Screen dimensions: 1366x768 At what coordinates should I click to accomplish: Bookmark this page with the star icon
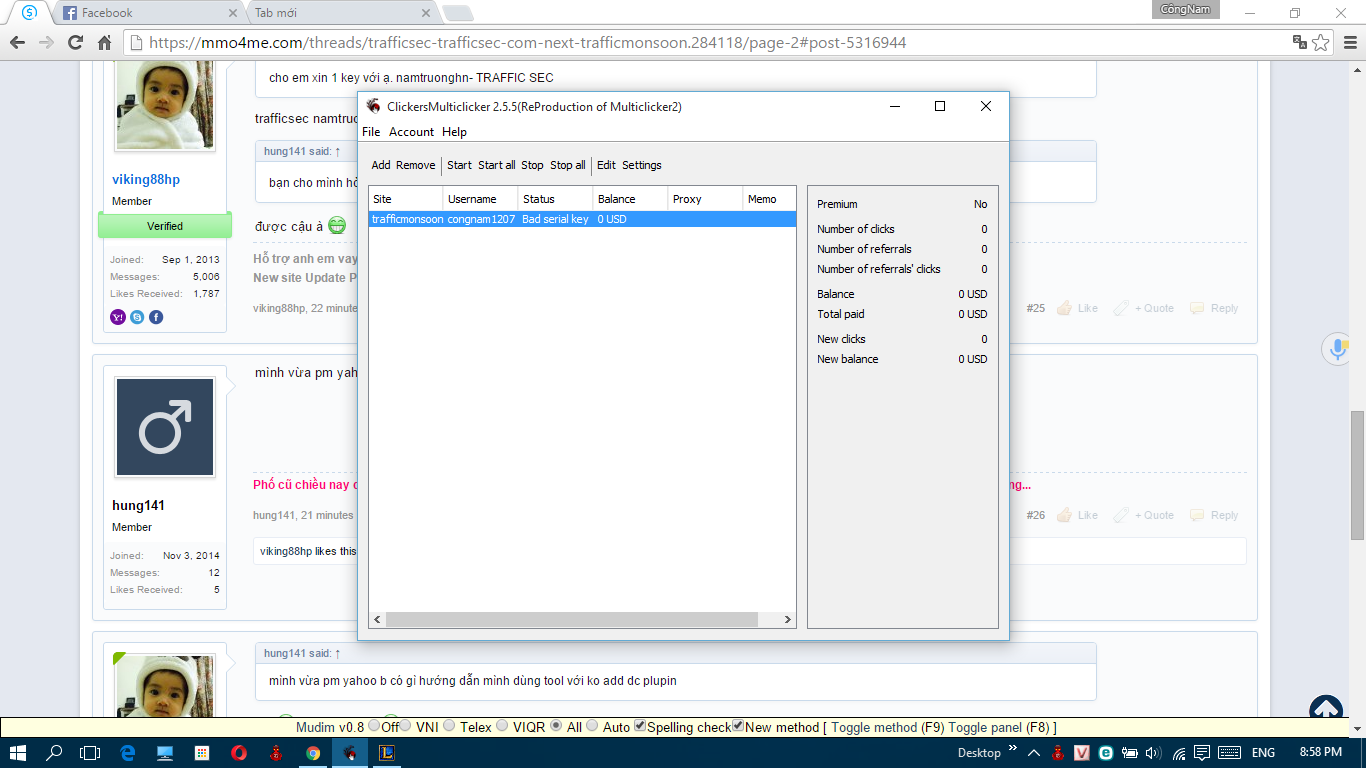(1321, 42)
